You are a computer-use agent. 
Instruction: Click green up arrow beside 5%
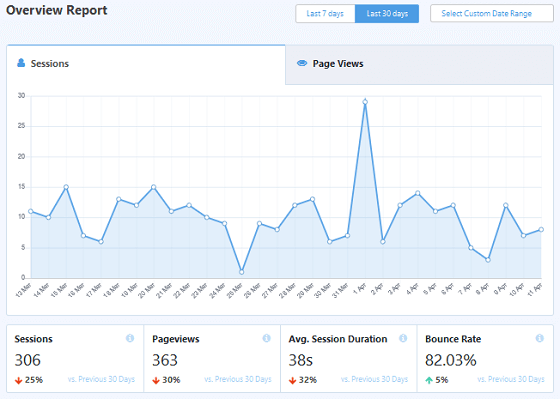pos(429,380)
